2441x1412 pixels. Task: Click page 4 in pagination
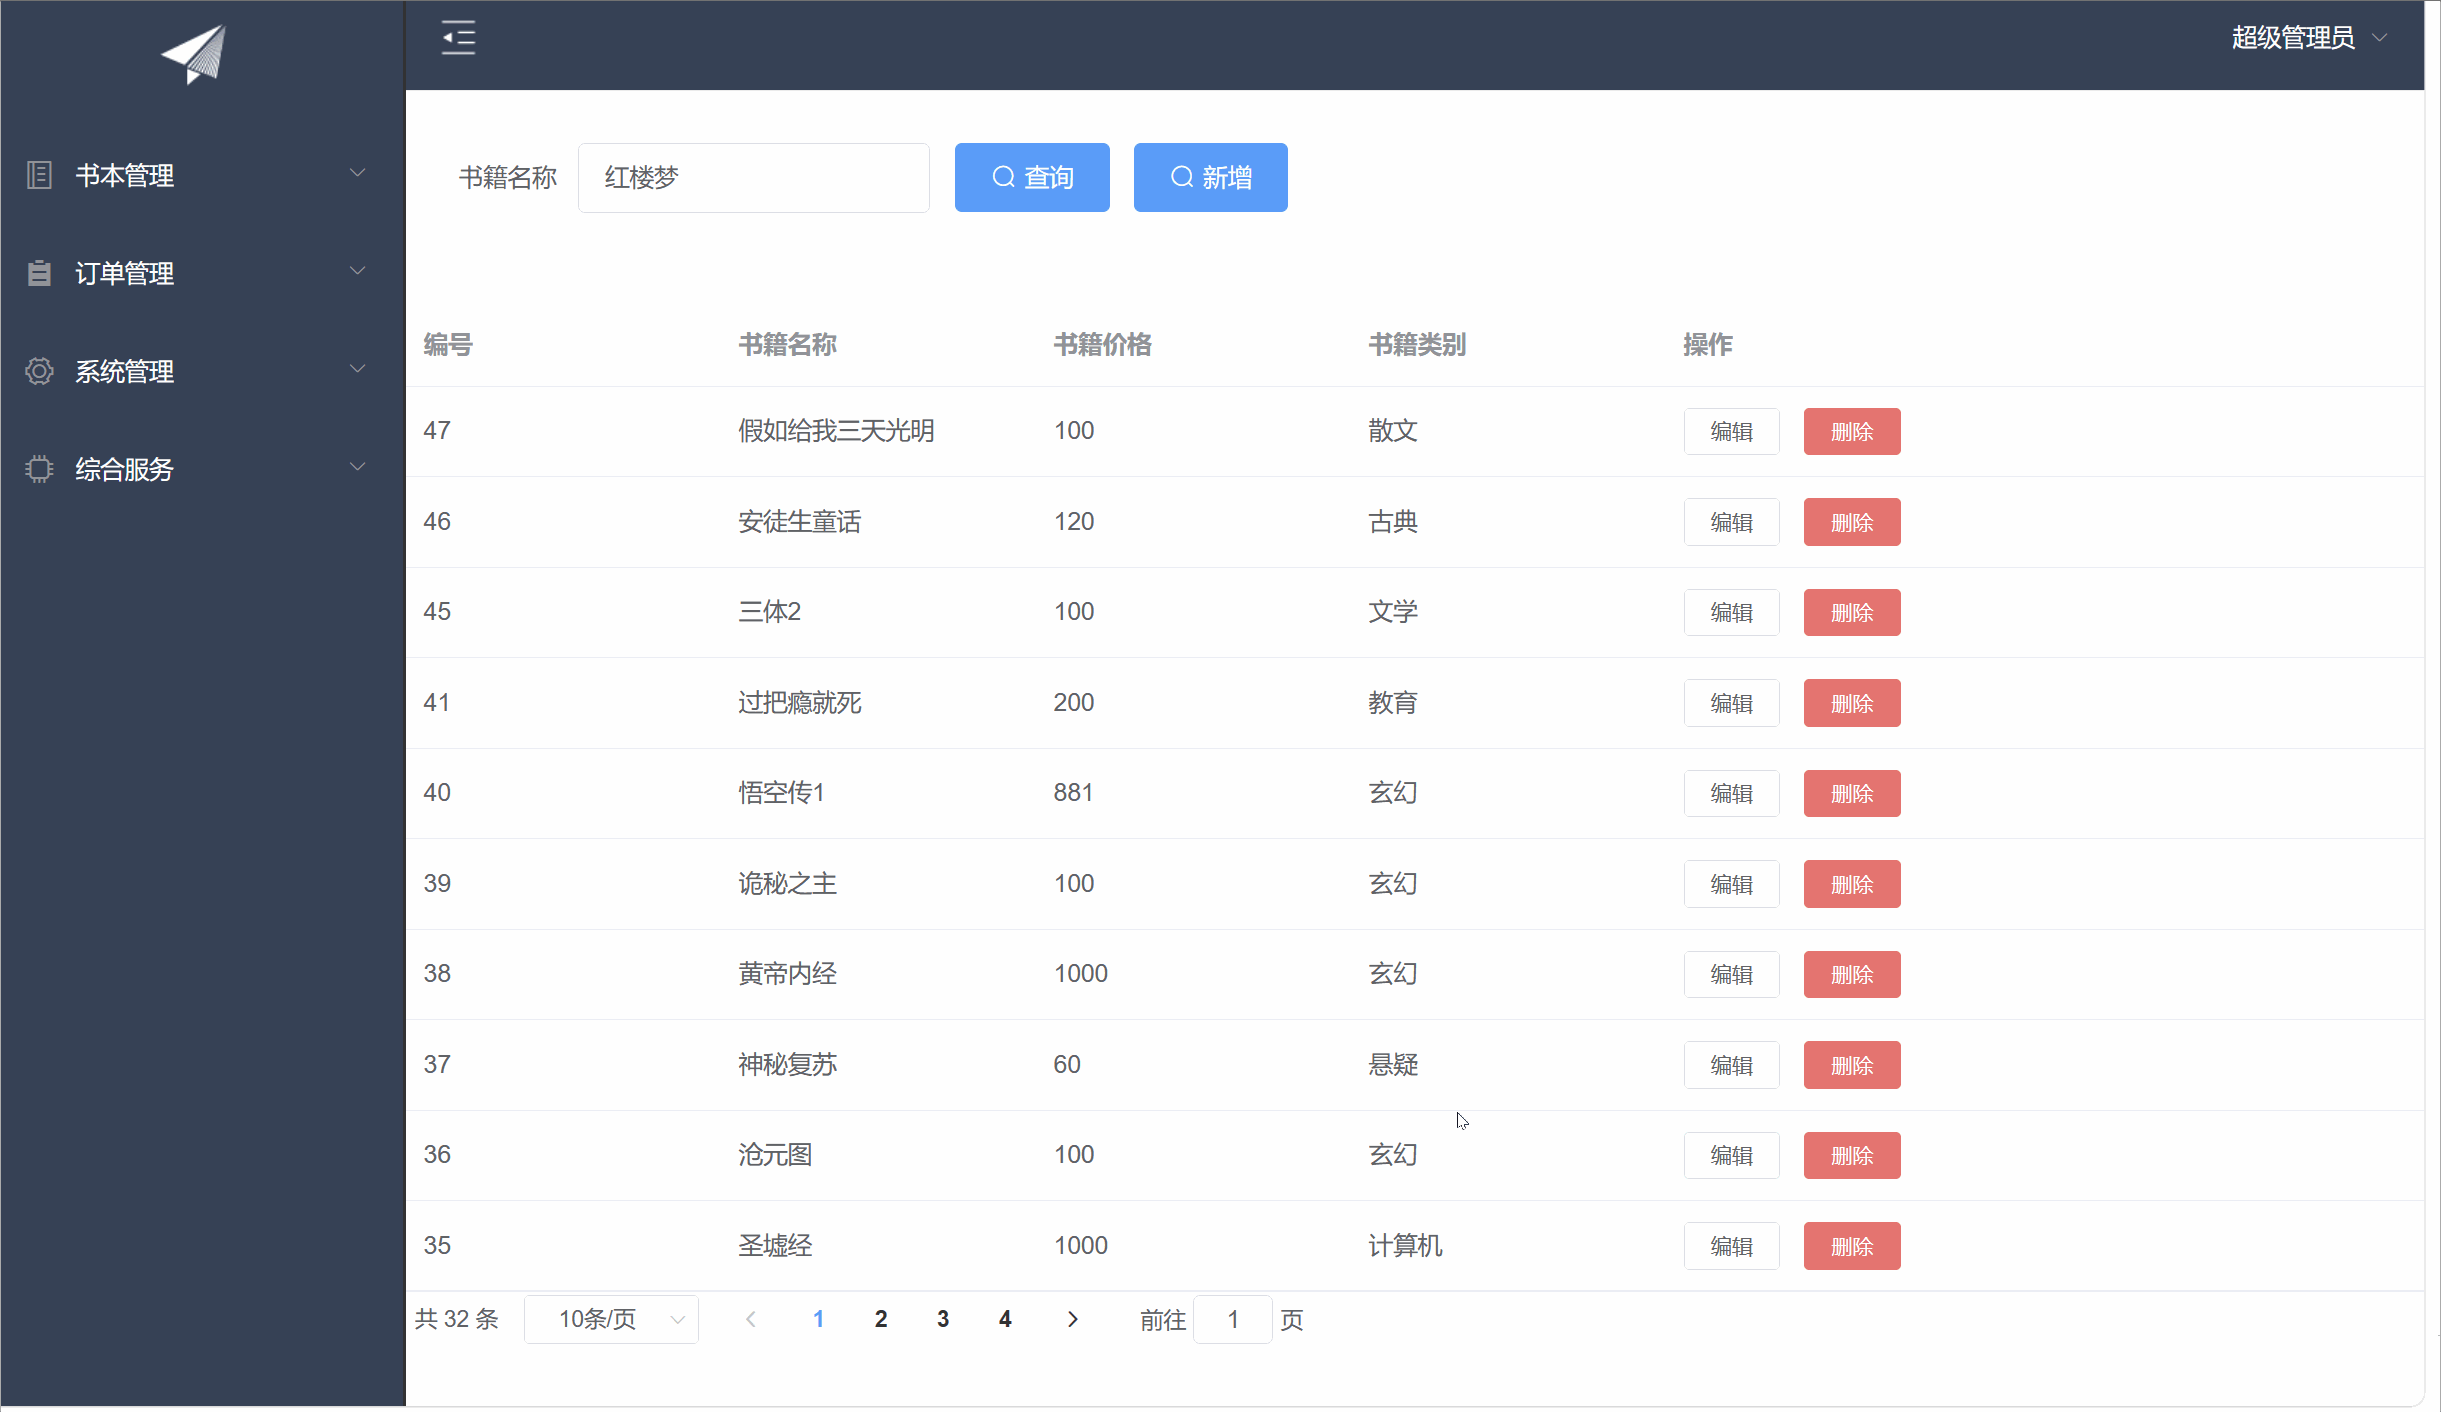coord(1004,1319)
